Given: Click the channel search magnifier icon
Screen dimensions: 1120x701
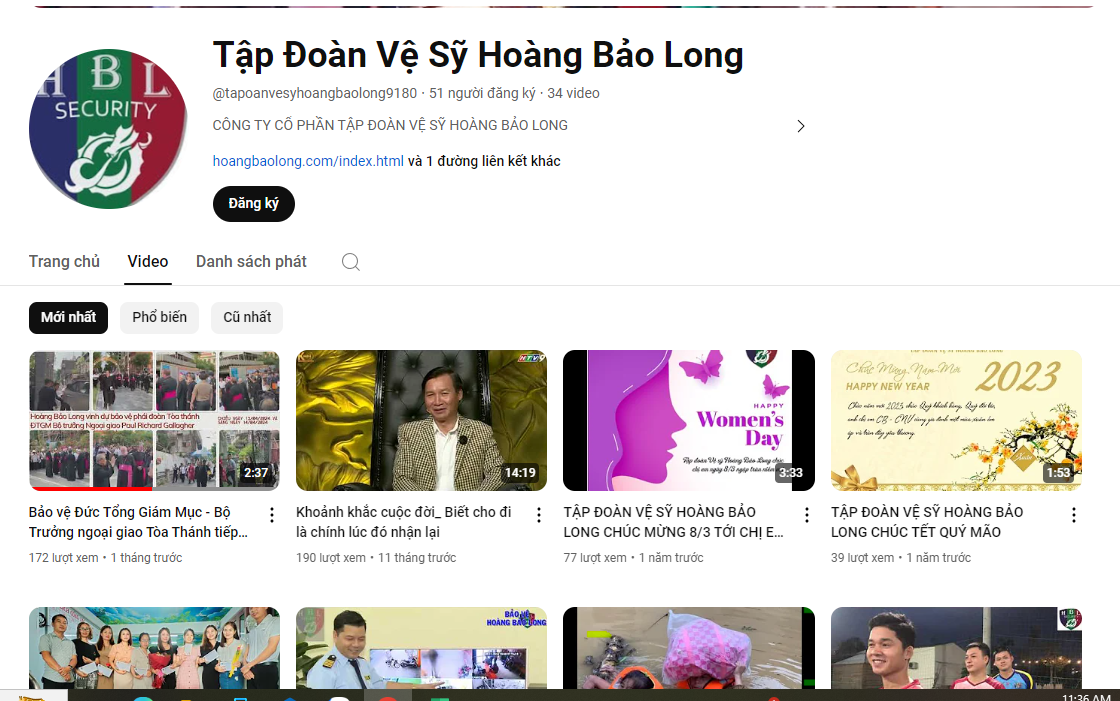Looking at the screenshot, I should pyautogui.click(x=351, y=262).
